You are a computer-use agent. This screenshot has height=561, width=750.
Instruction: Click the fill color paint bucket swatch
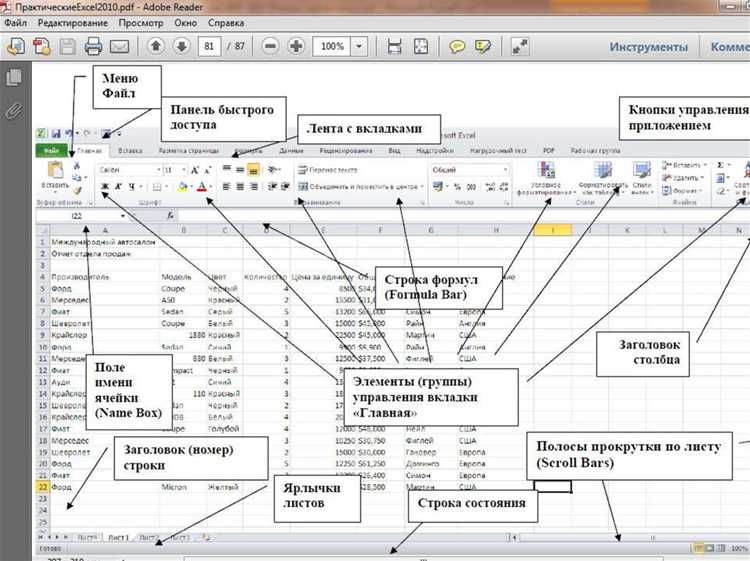[182, 187]
